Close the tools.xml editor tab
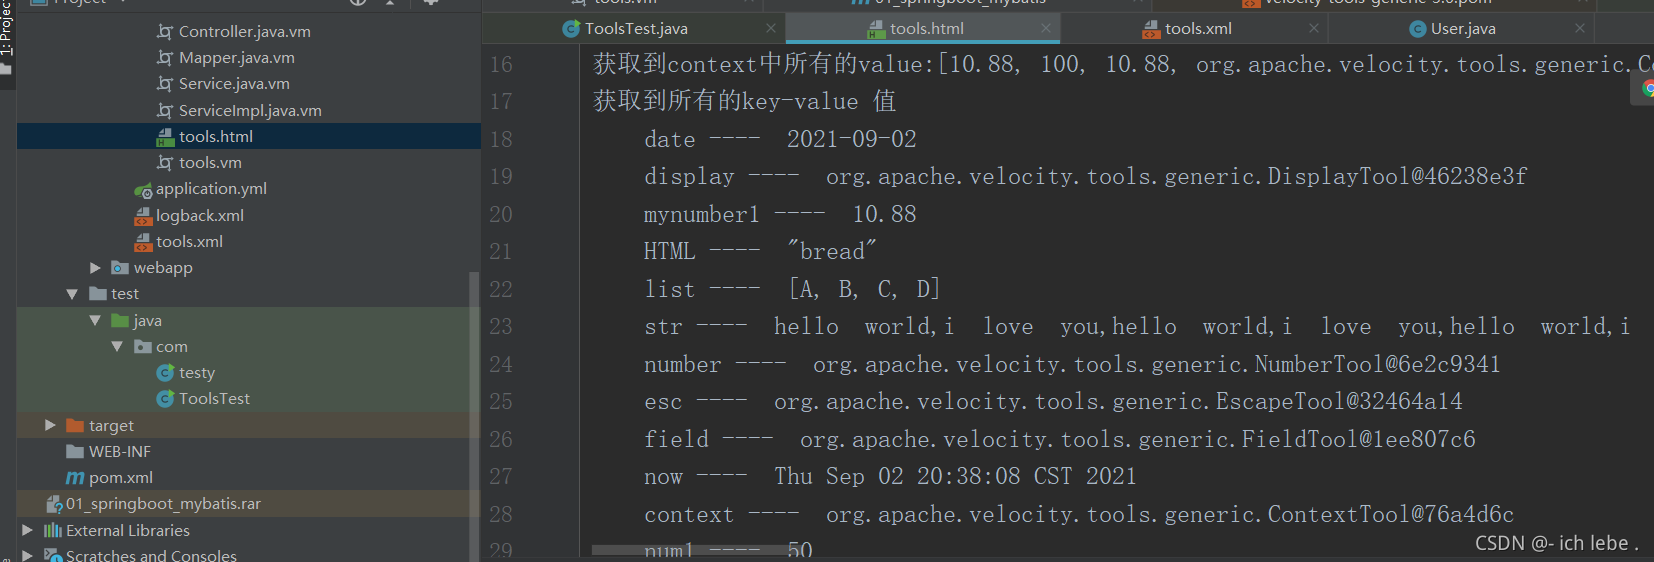Image resolution: width=1654 pixels, height=562 pixels. coord(1314,28)
